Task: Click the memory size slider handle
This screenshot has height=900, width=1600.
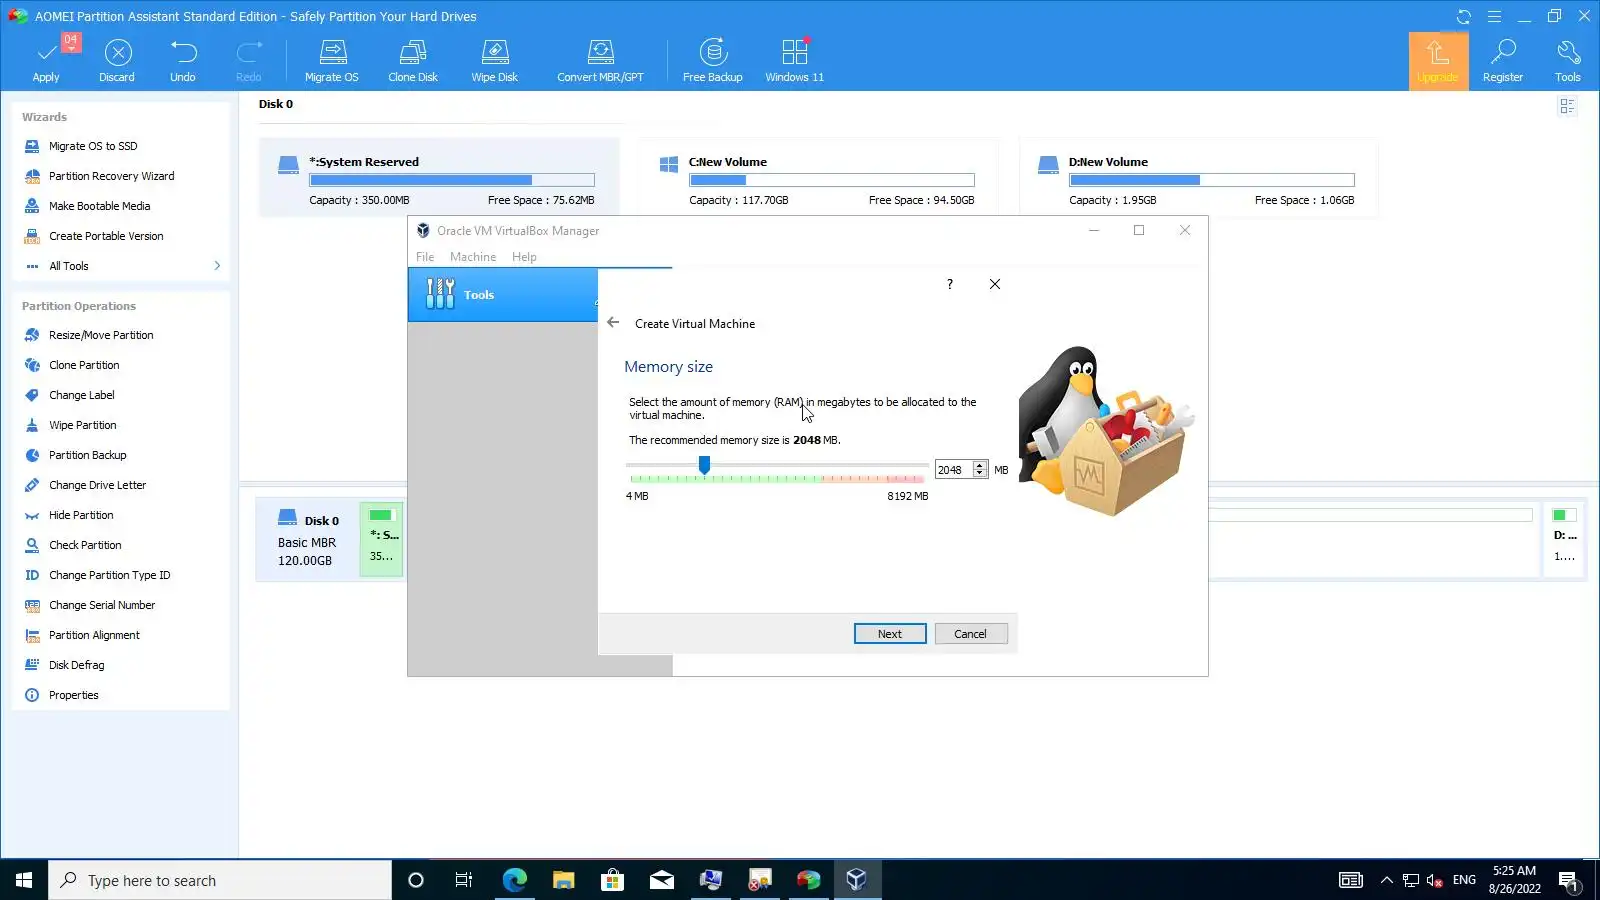Action: pyautogui.click(x=705, y=465)
